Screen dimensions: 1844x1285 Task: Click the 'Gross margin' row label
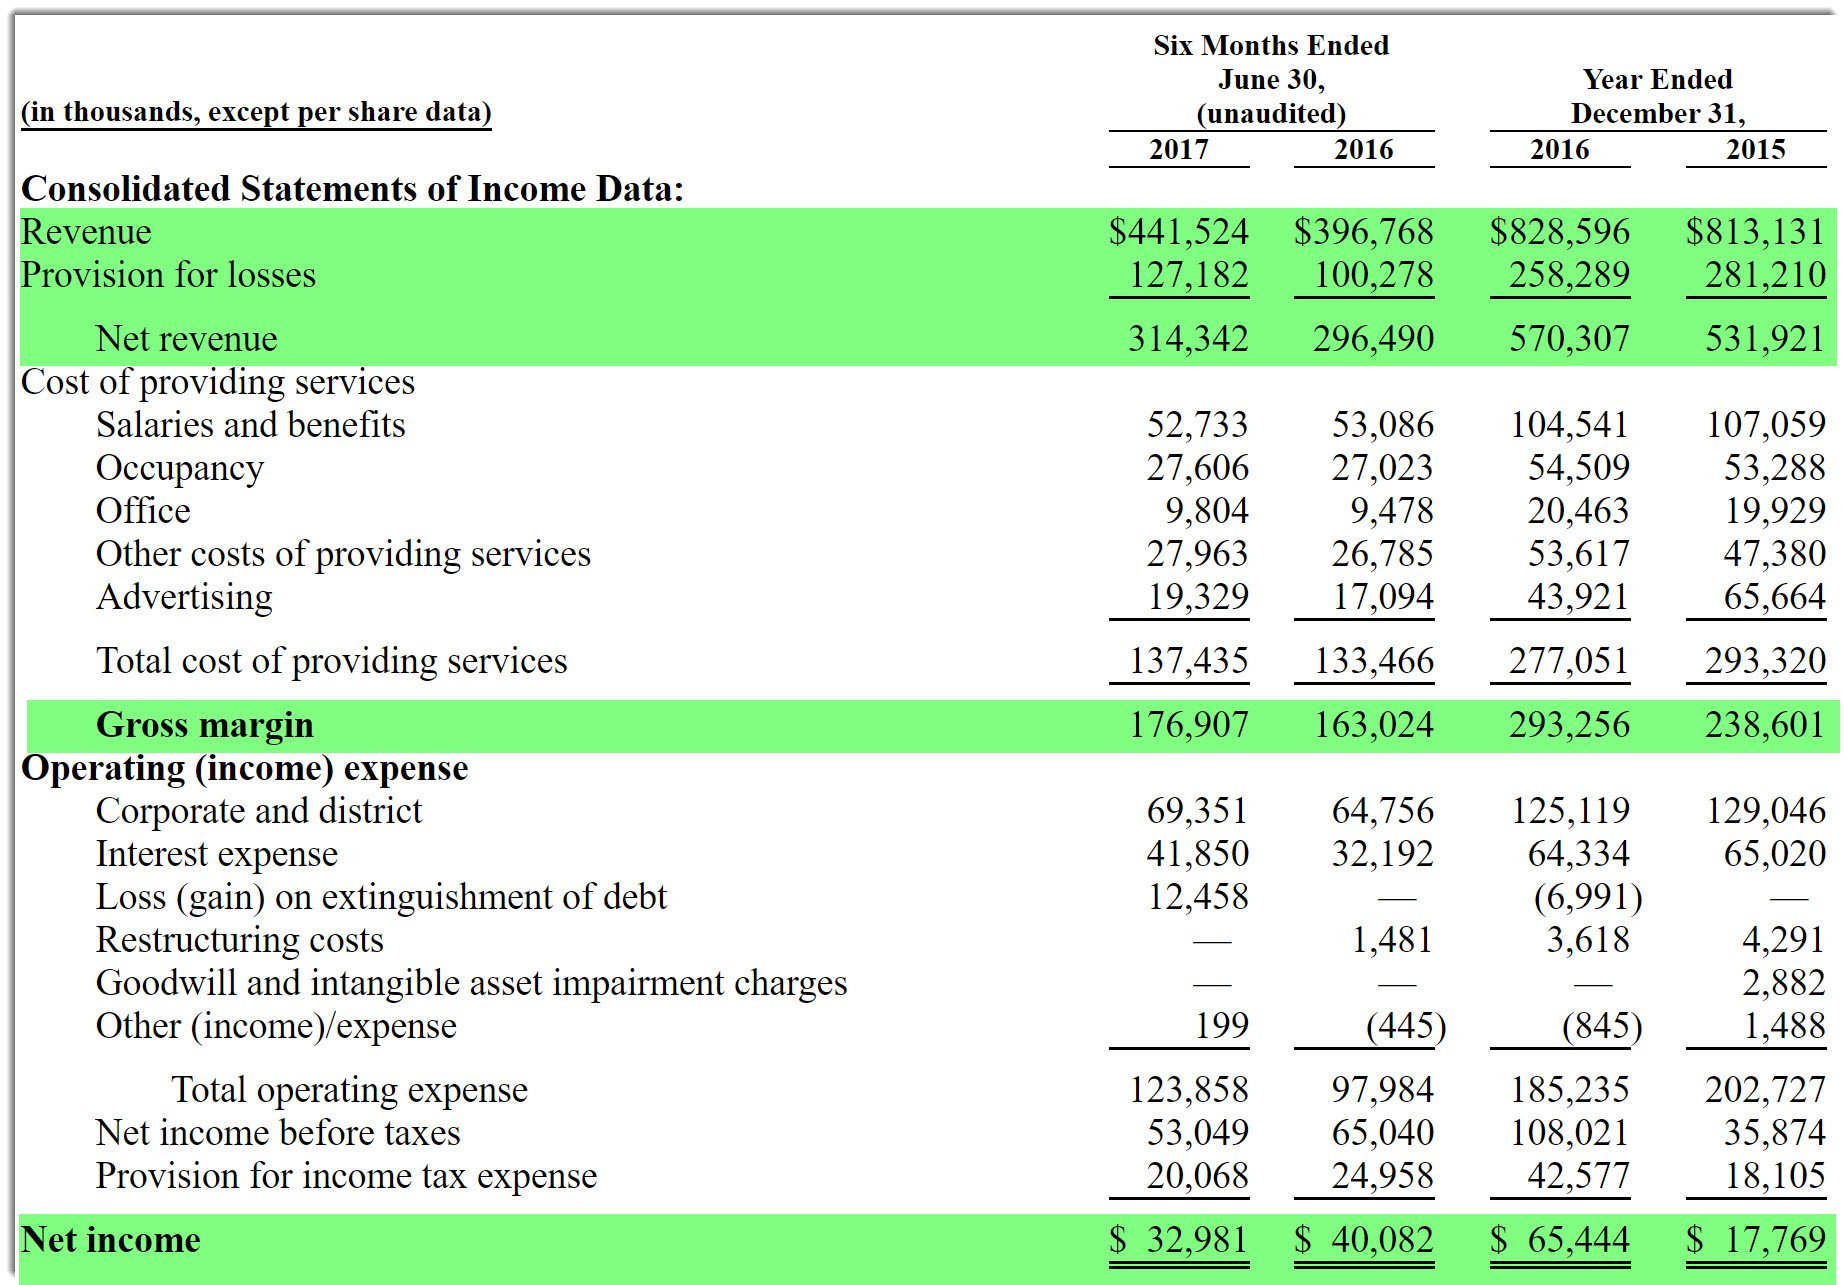[x=205, y=725]
